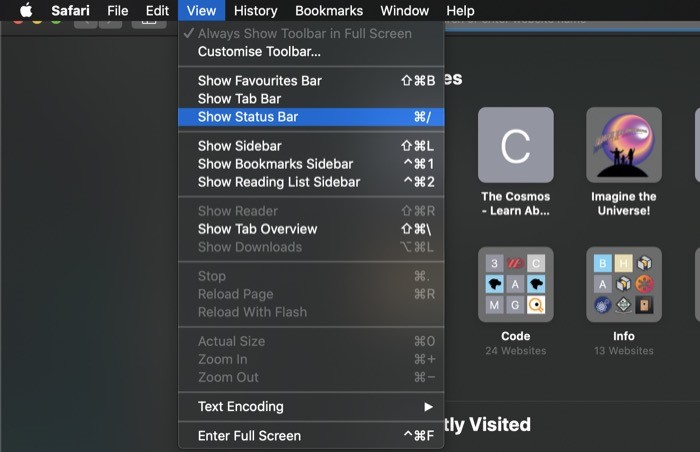Select Show Bookmarks Sidebar
700x452 pixels.
311,164
